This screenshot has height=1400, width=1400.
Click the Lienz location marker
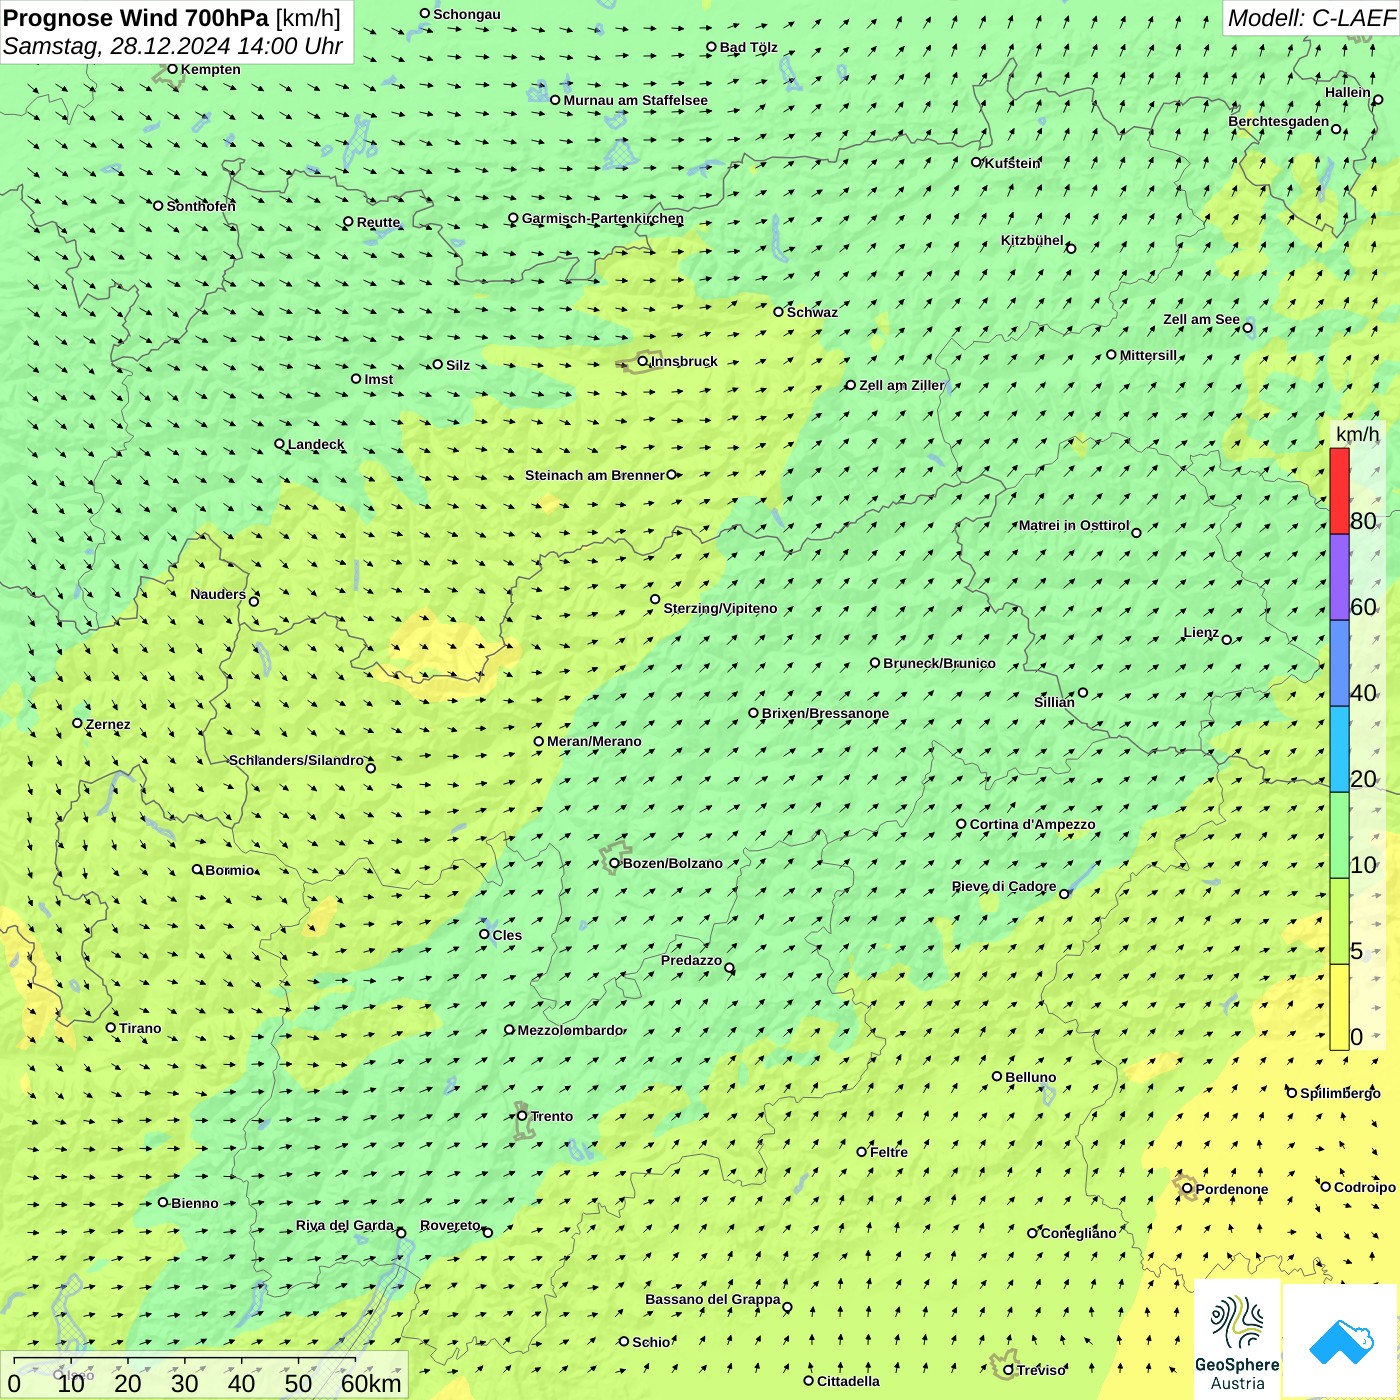tap(1227, 639)
